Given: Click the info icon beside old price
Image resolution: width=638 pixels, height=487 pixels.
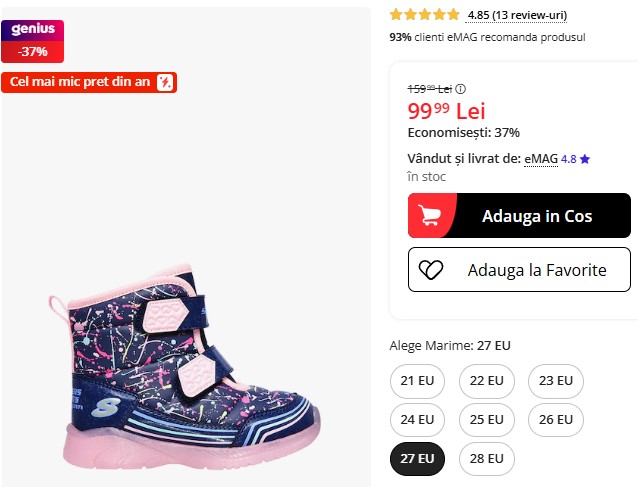Looking at the screenshot, I should (460, 89).
